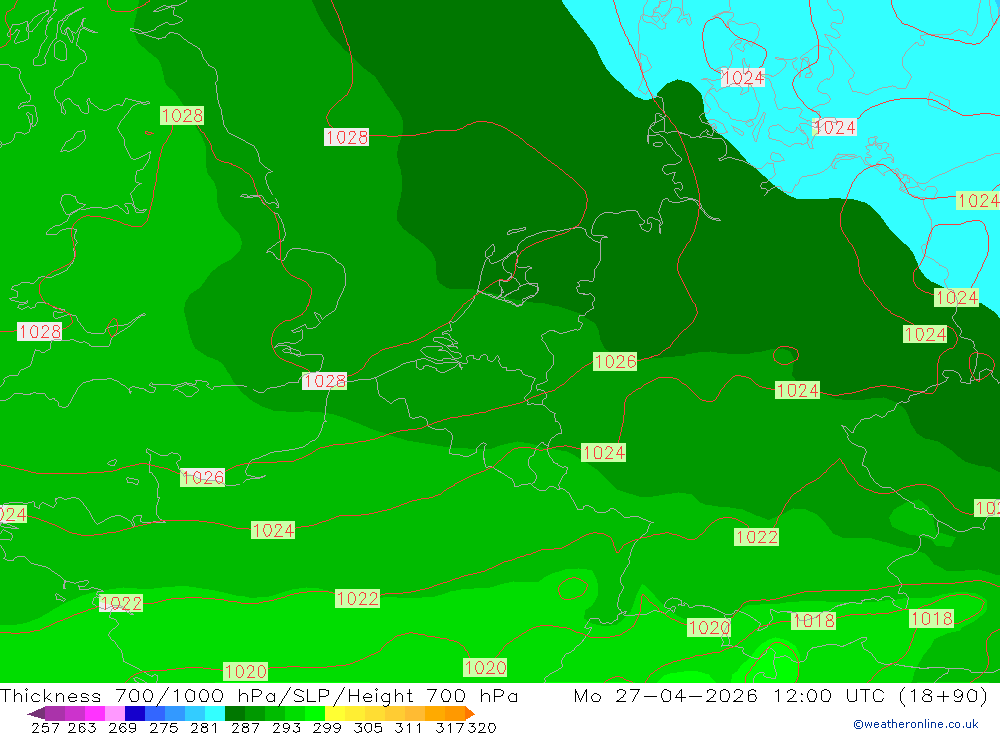Pick the dark blue legend swatch
Viewport: 1000px width, 733px height.
135,713
